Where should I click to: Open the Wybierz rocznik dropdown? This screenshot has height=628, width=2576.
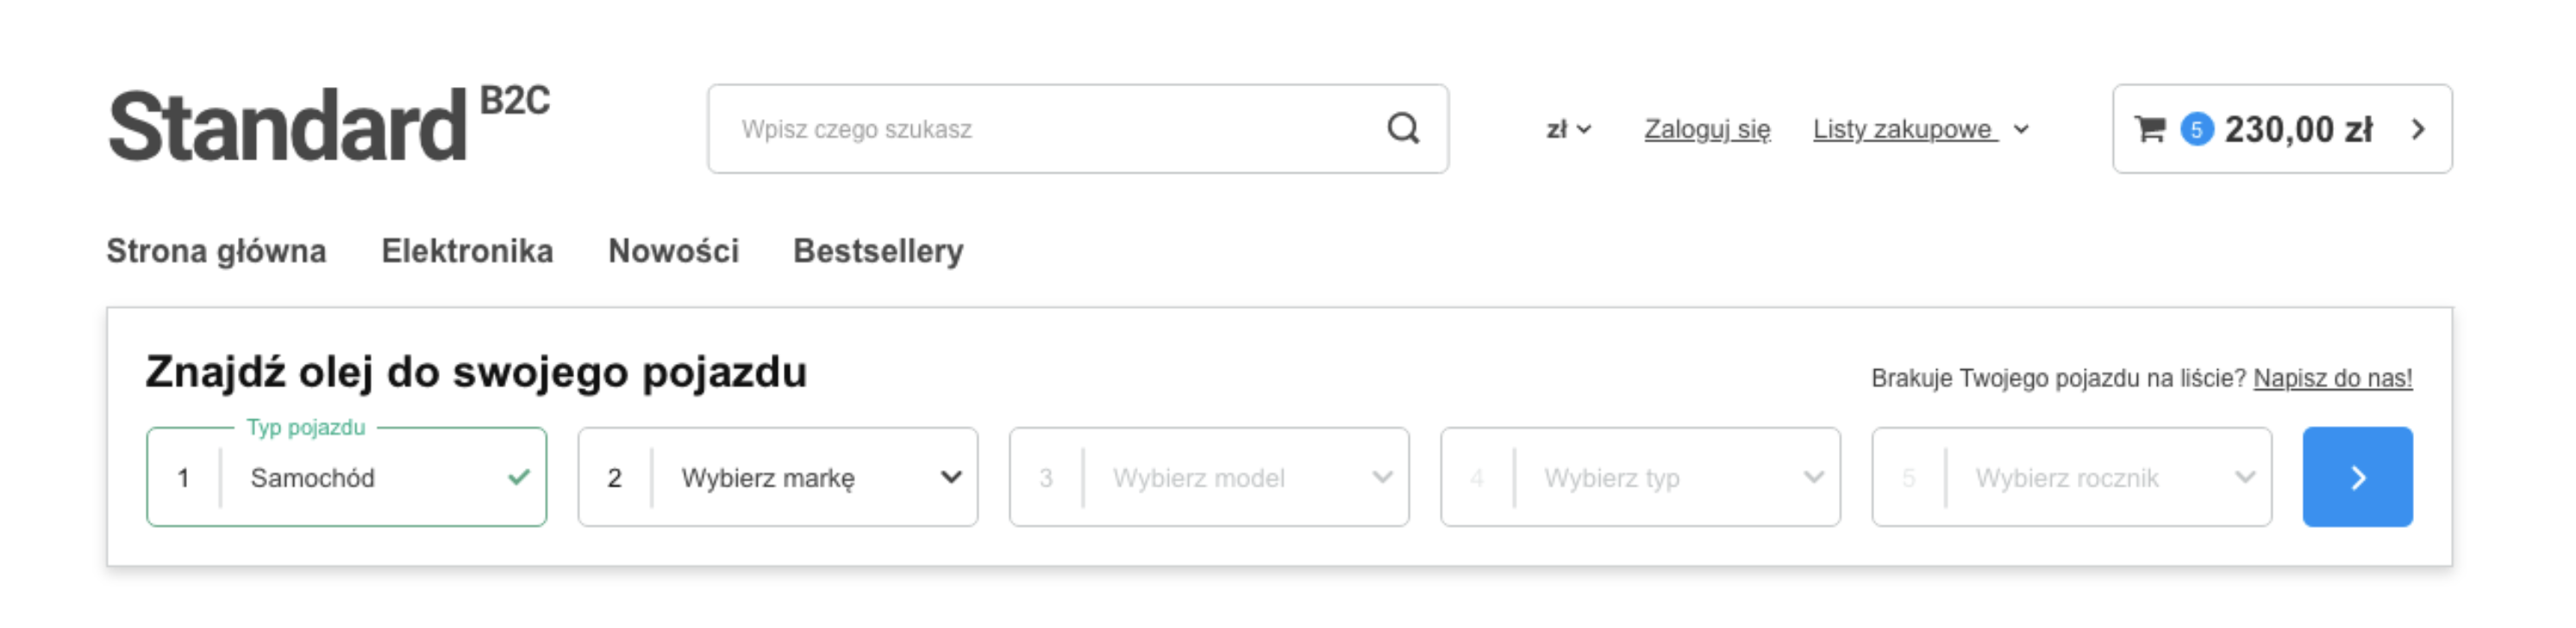(x=2071, y=477)
